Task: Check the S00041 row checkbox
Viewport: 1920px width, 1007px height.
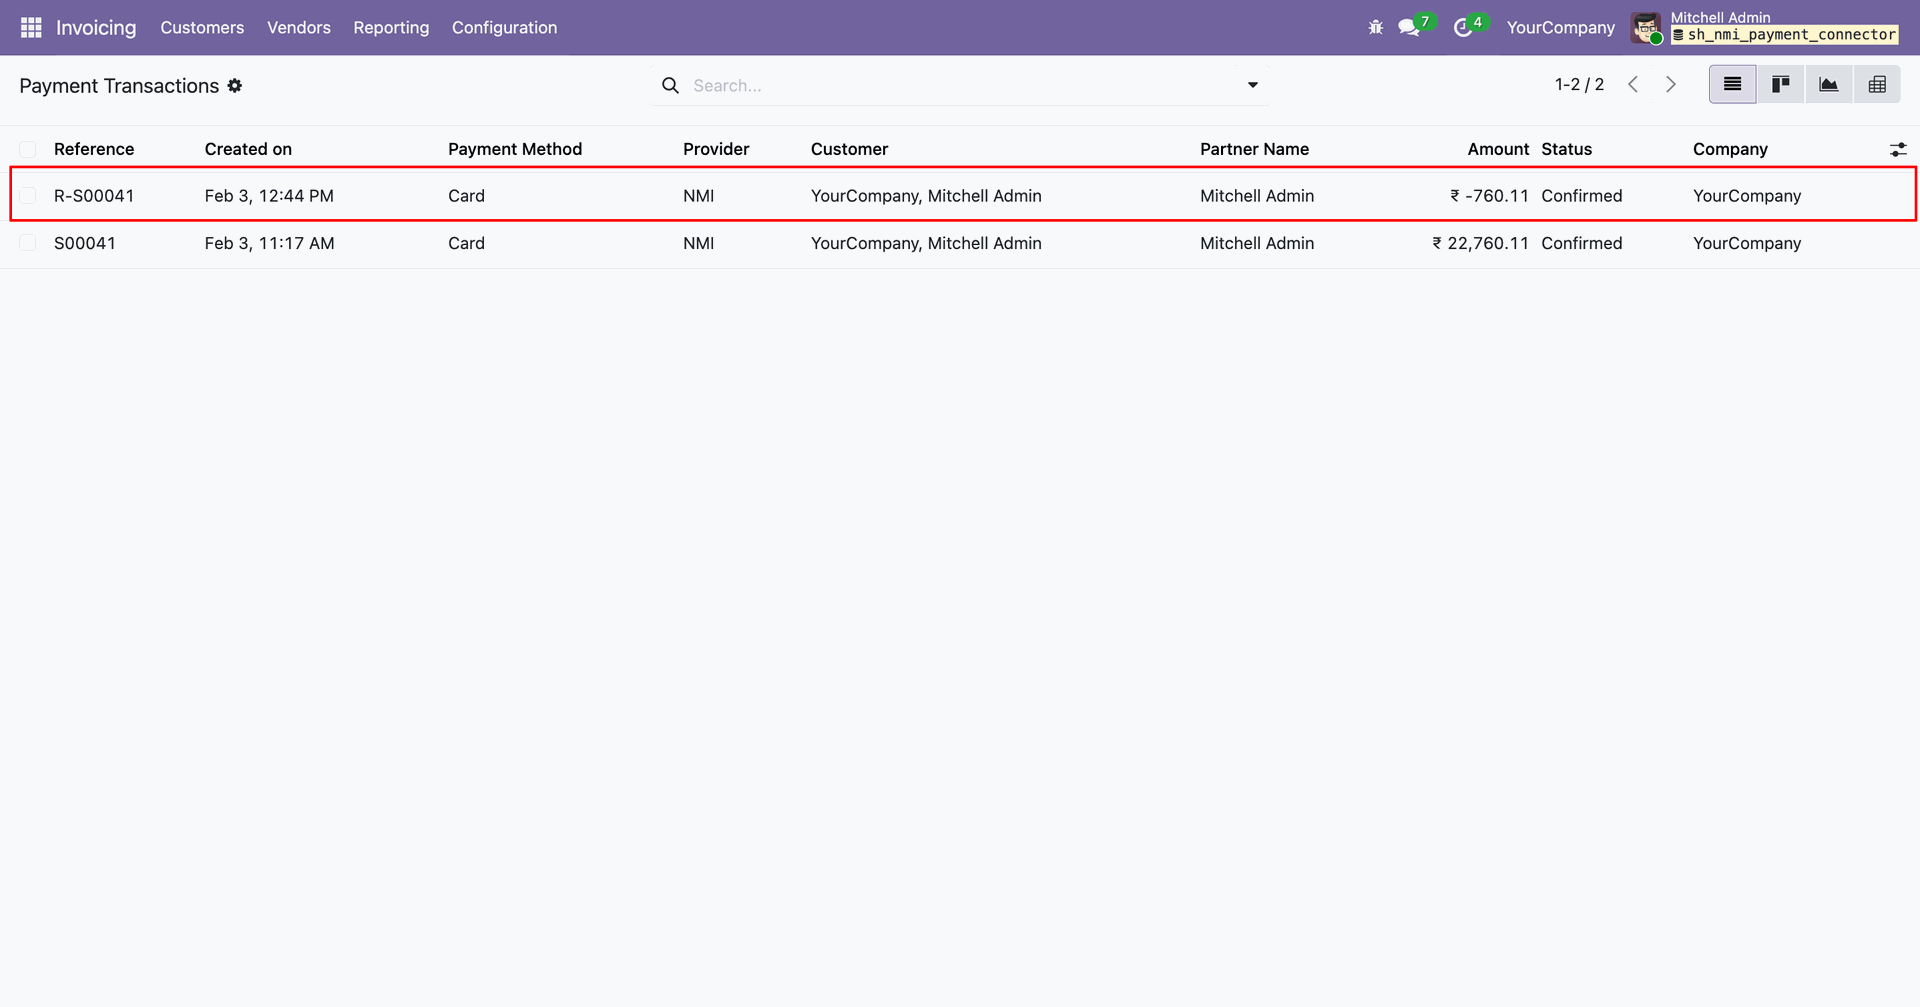Action: tap(28, 243)
